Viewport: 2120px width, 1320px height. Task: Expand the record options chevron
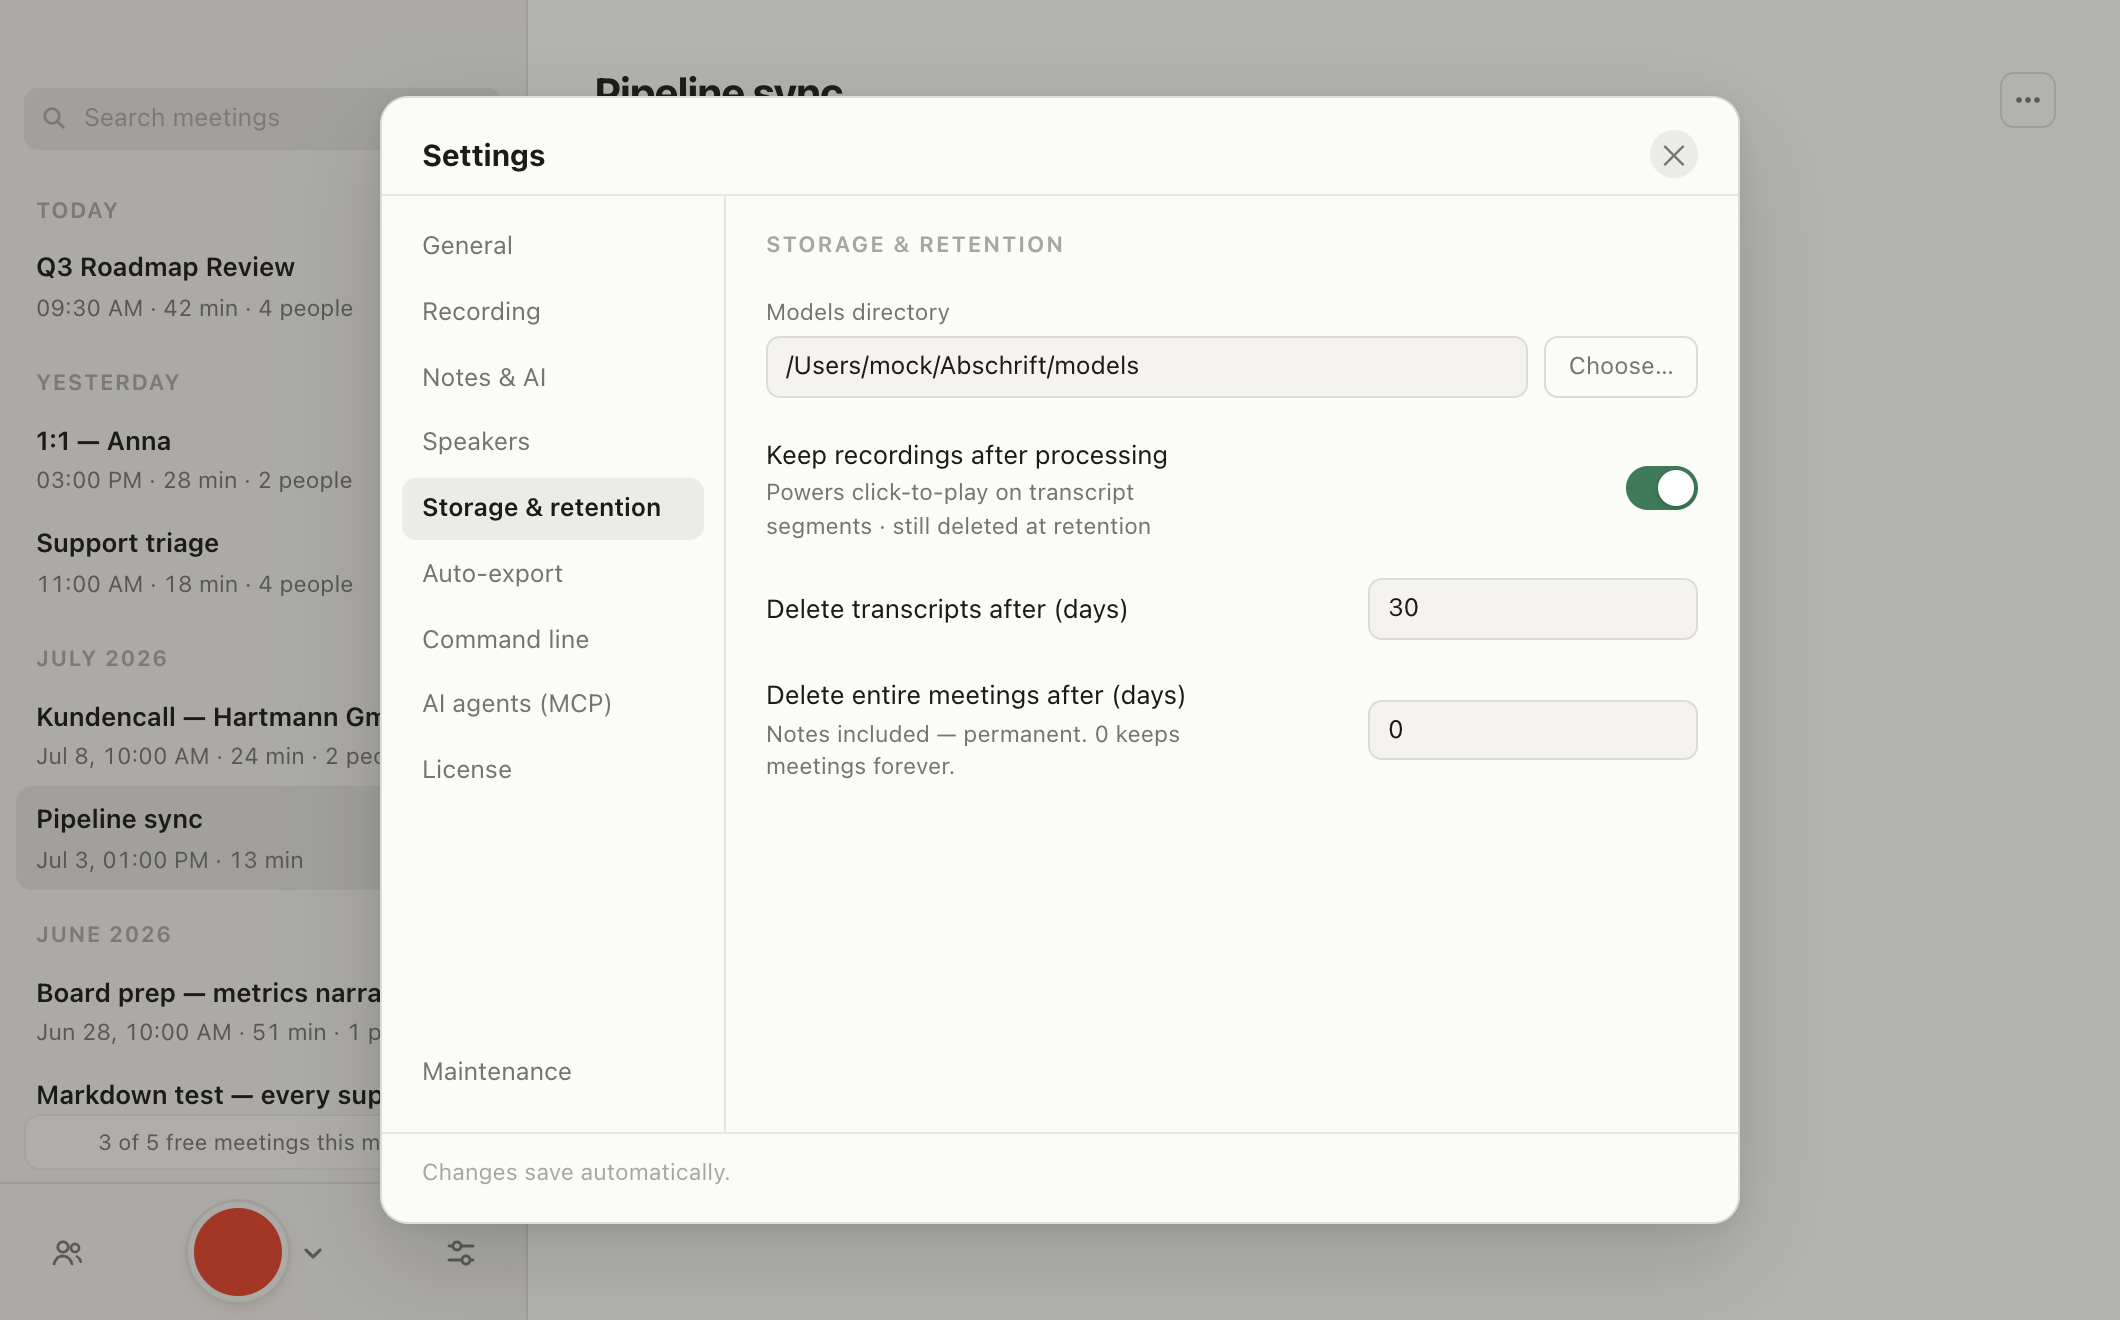pyautogui.click(x=313, y=1253)
